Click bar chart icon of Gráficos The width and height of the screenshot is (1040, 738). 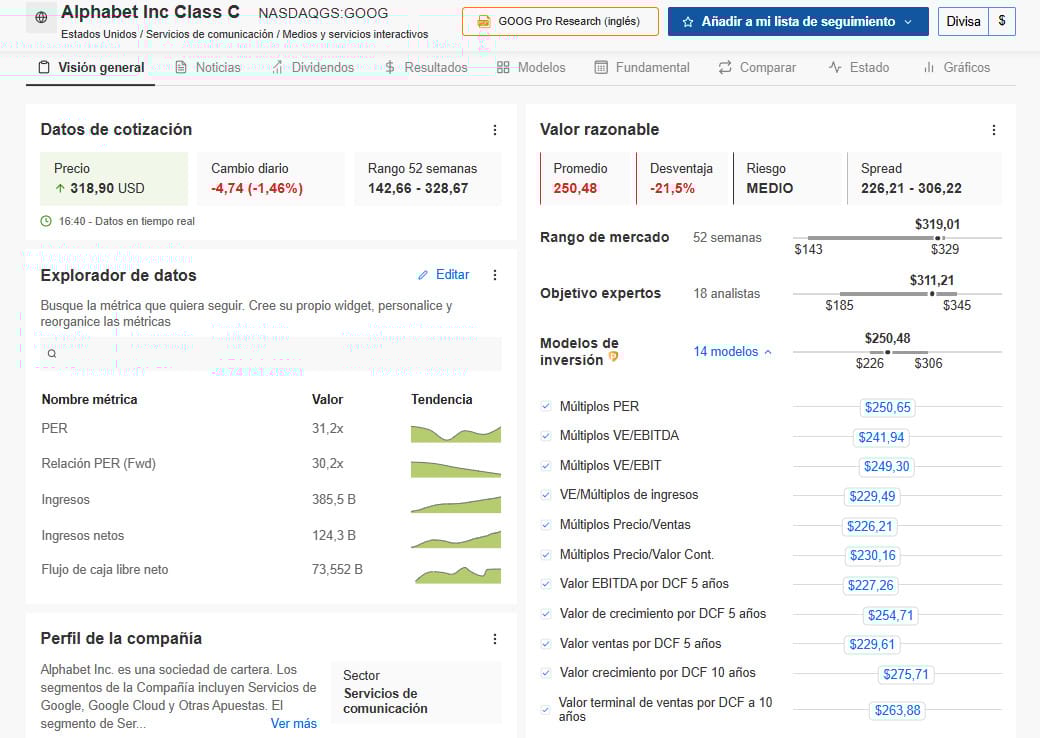(x=929, y=68)
